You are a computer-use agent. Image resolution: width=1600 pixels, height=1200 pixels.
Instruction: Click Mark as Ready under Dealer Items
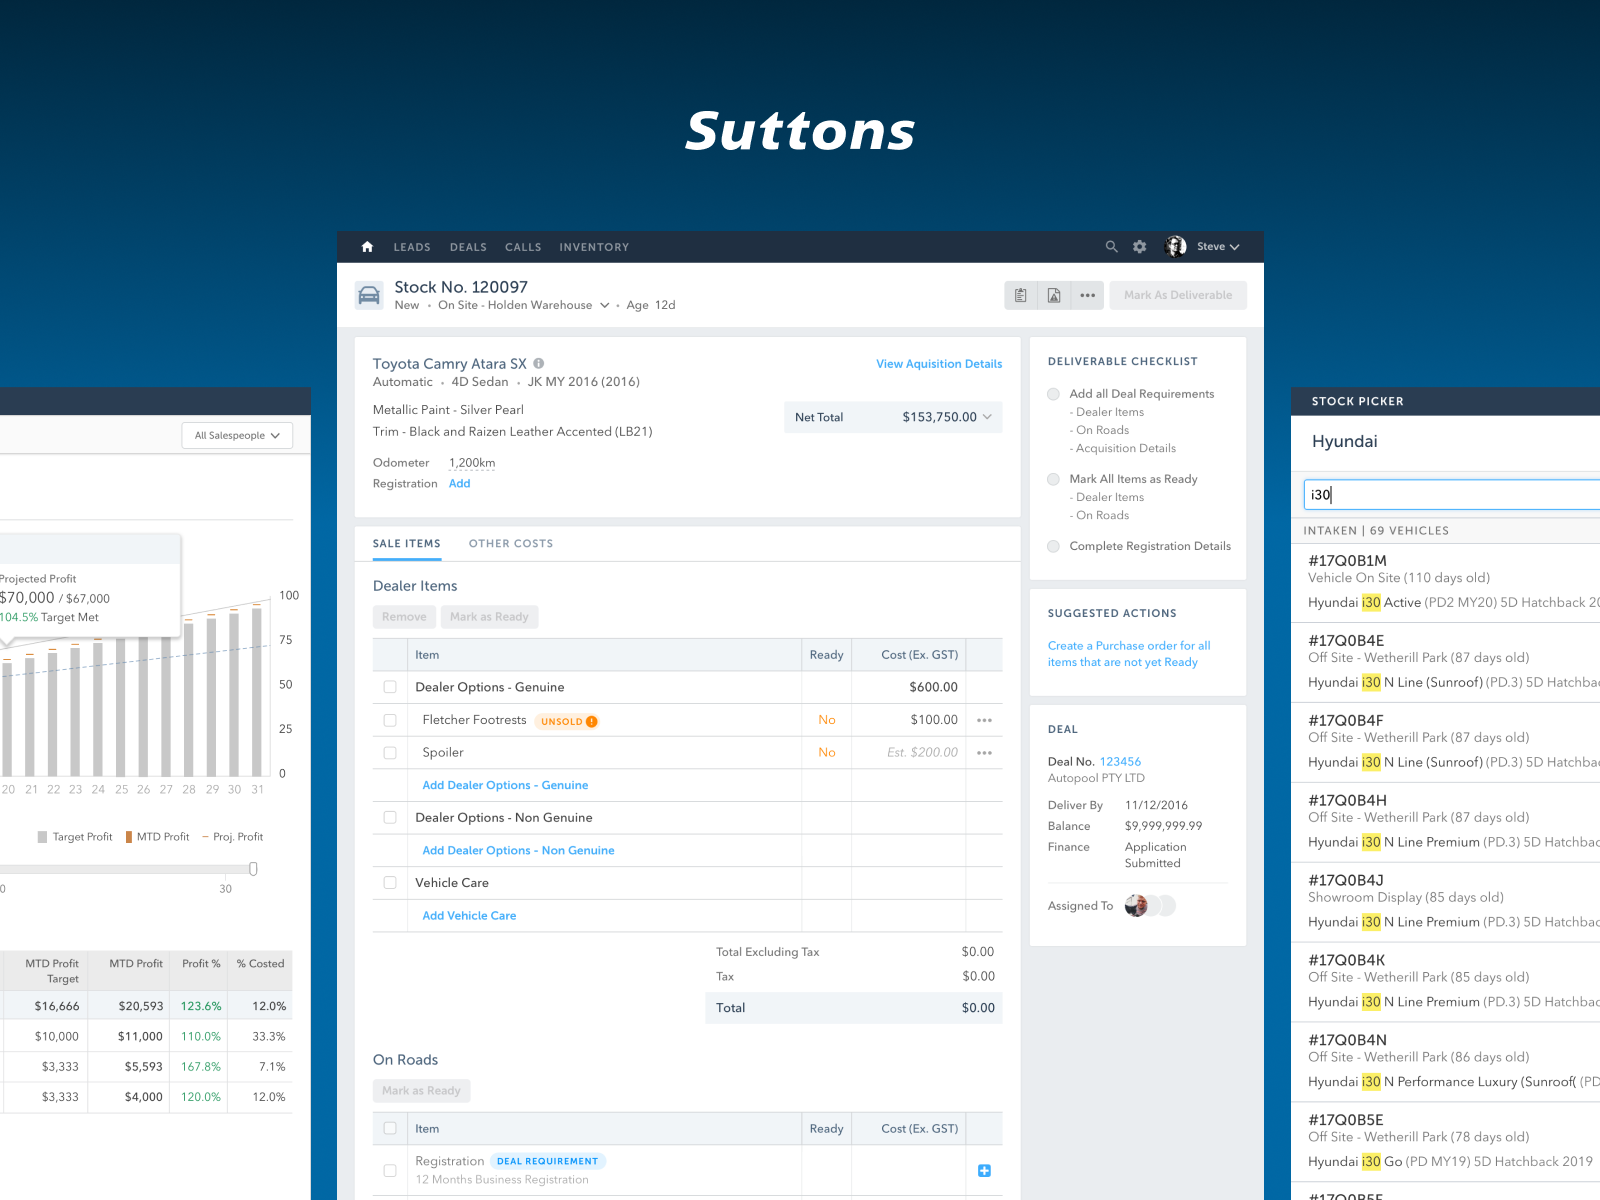coord(489,617)
